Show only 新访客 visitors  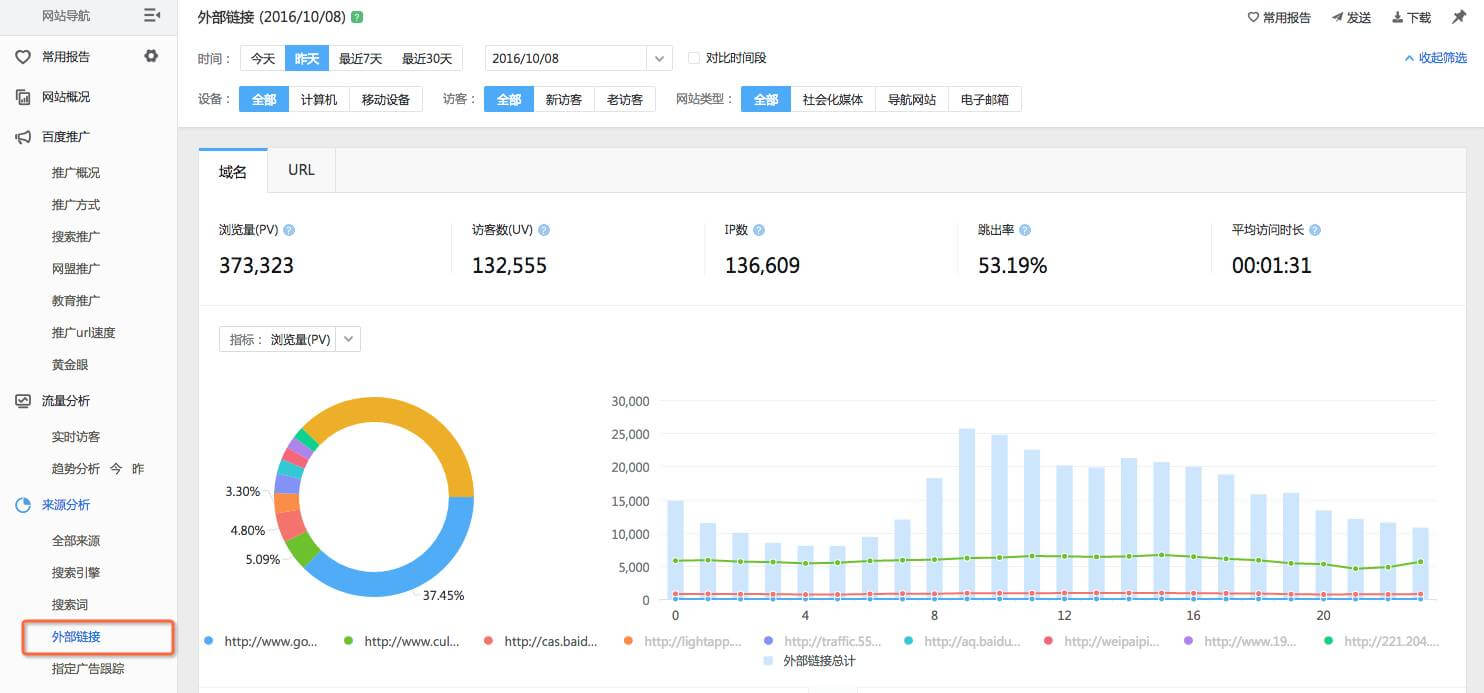pos(563,98)
